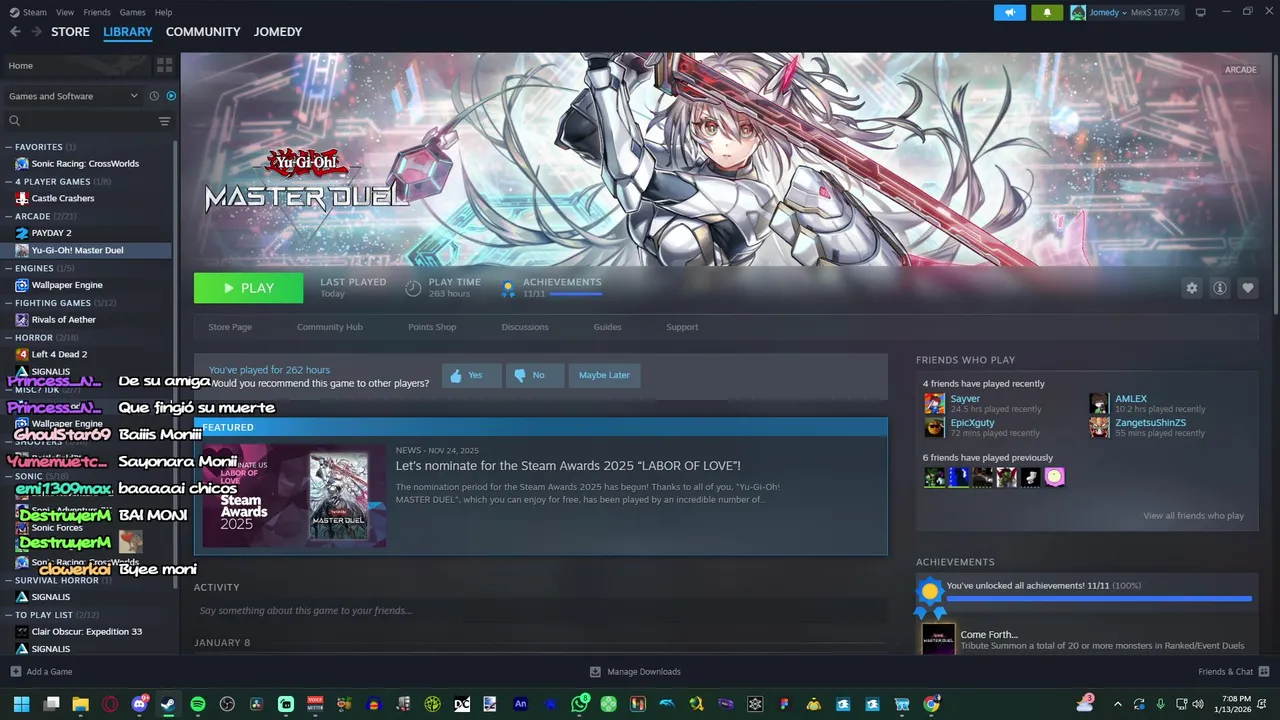
Task: Select Rivals of Aether in the library
Action: point(63,320)
